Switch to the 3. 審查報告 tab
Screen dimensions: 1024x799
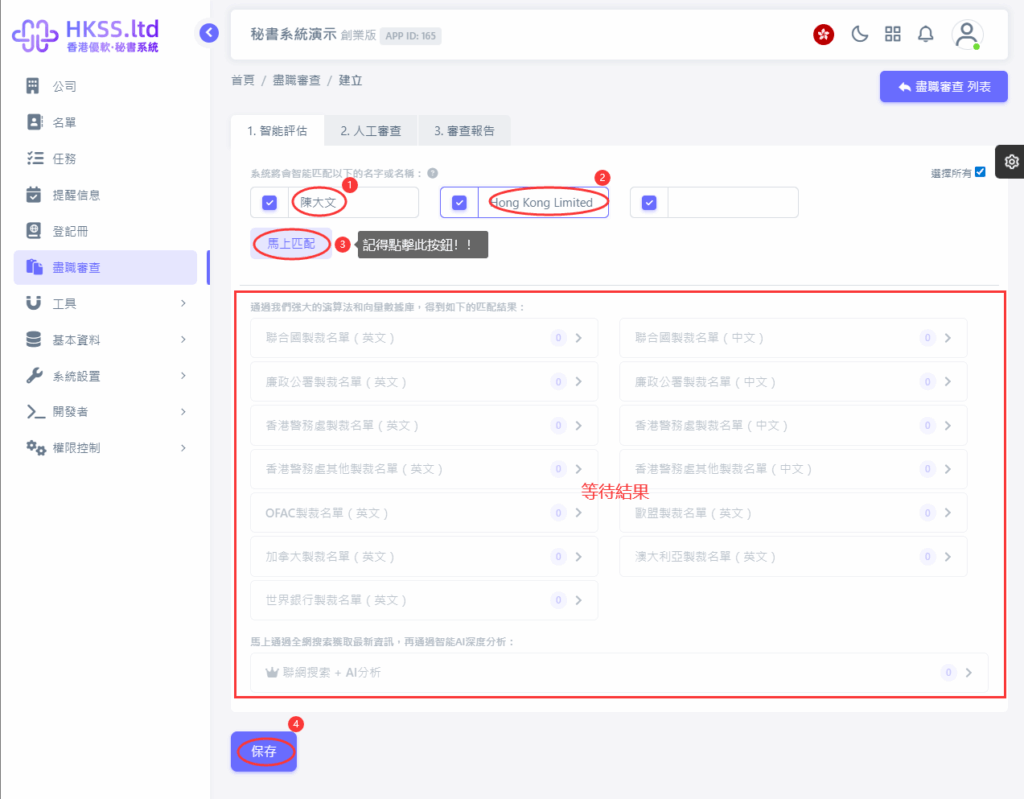point(464,131)
